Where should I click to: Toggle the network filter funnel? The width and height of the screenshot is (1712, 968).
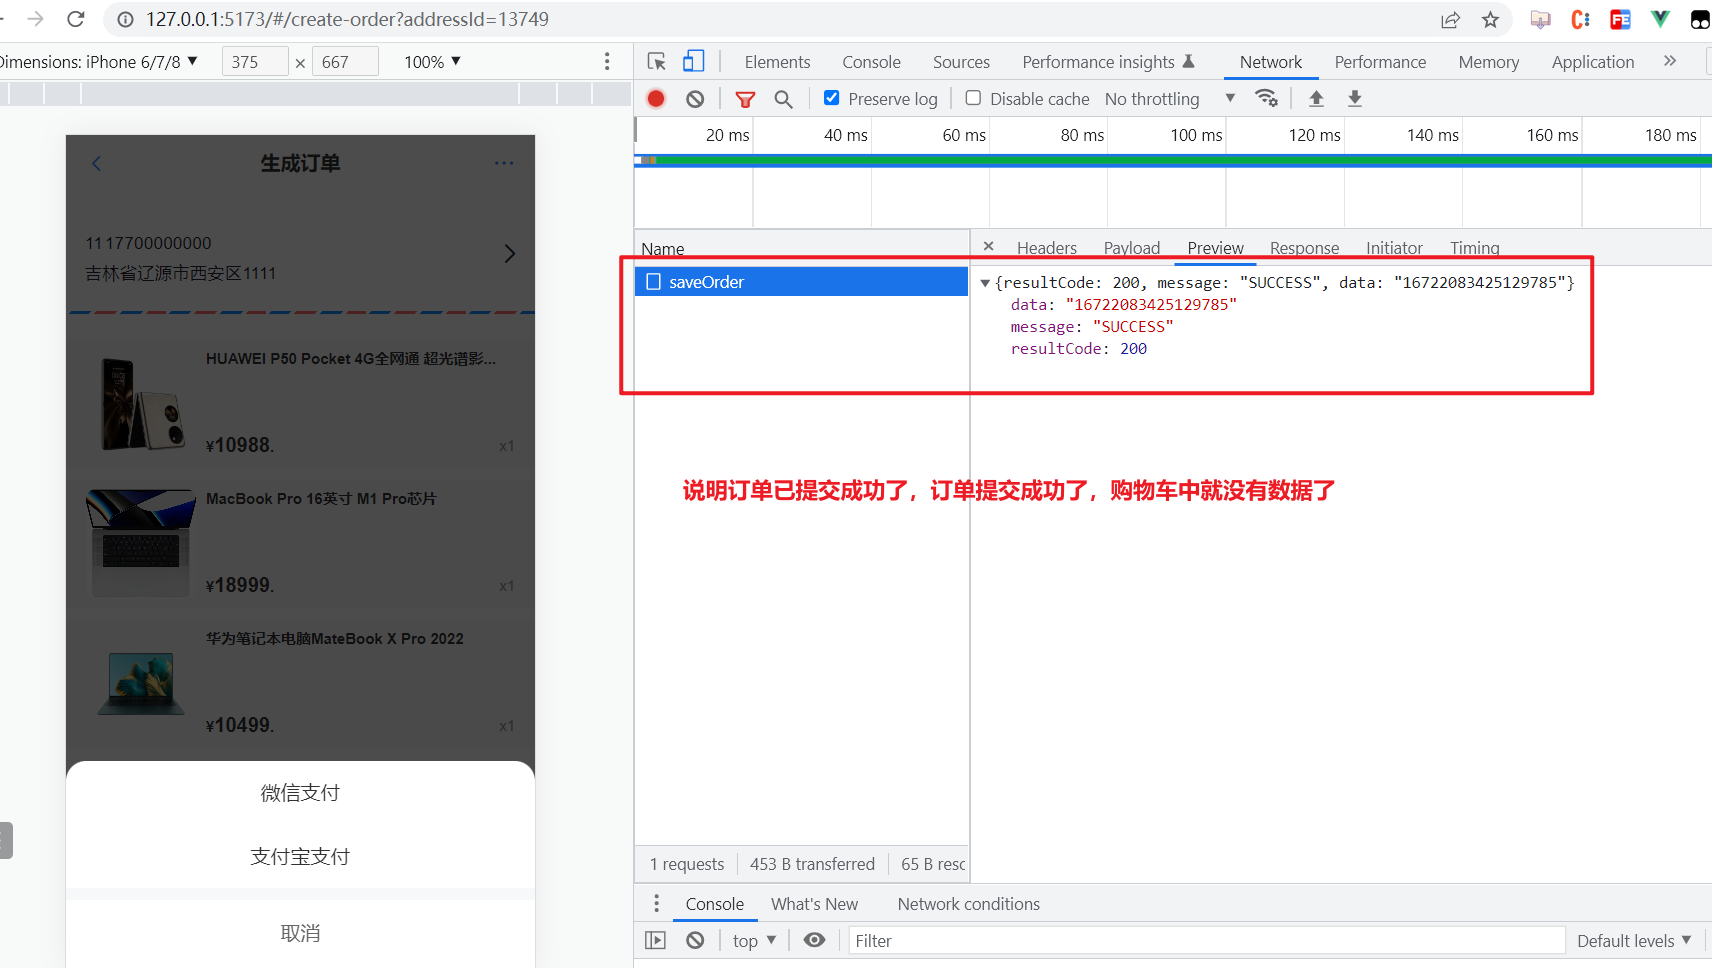(x=745, y=99)
